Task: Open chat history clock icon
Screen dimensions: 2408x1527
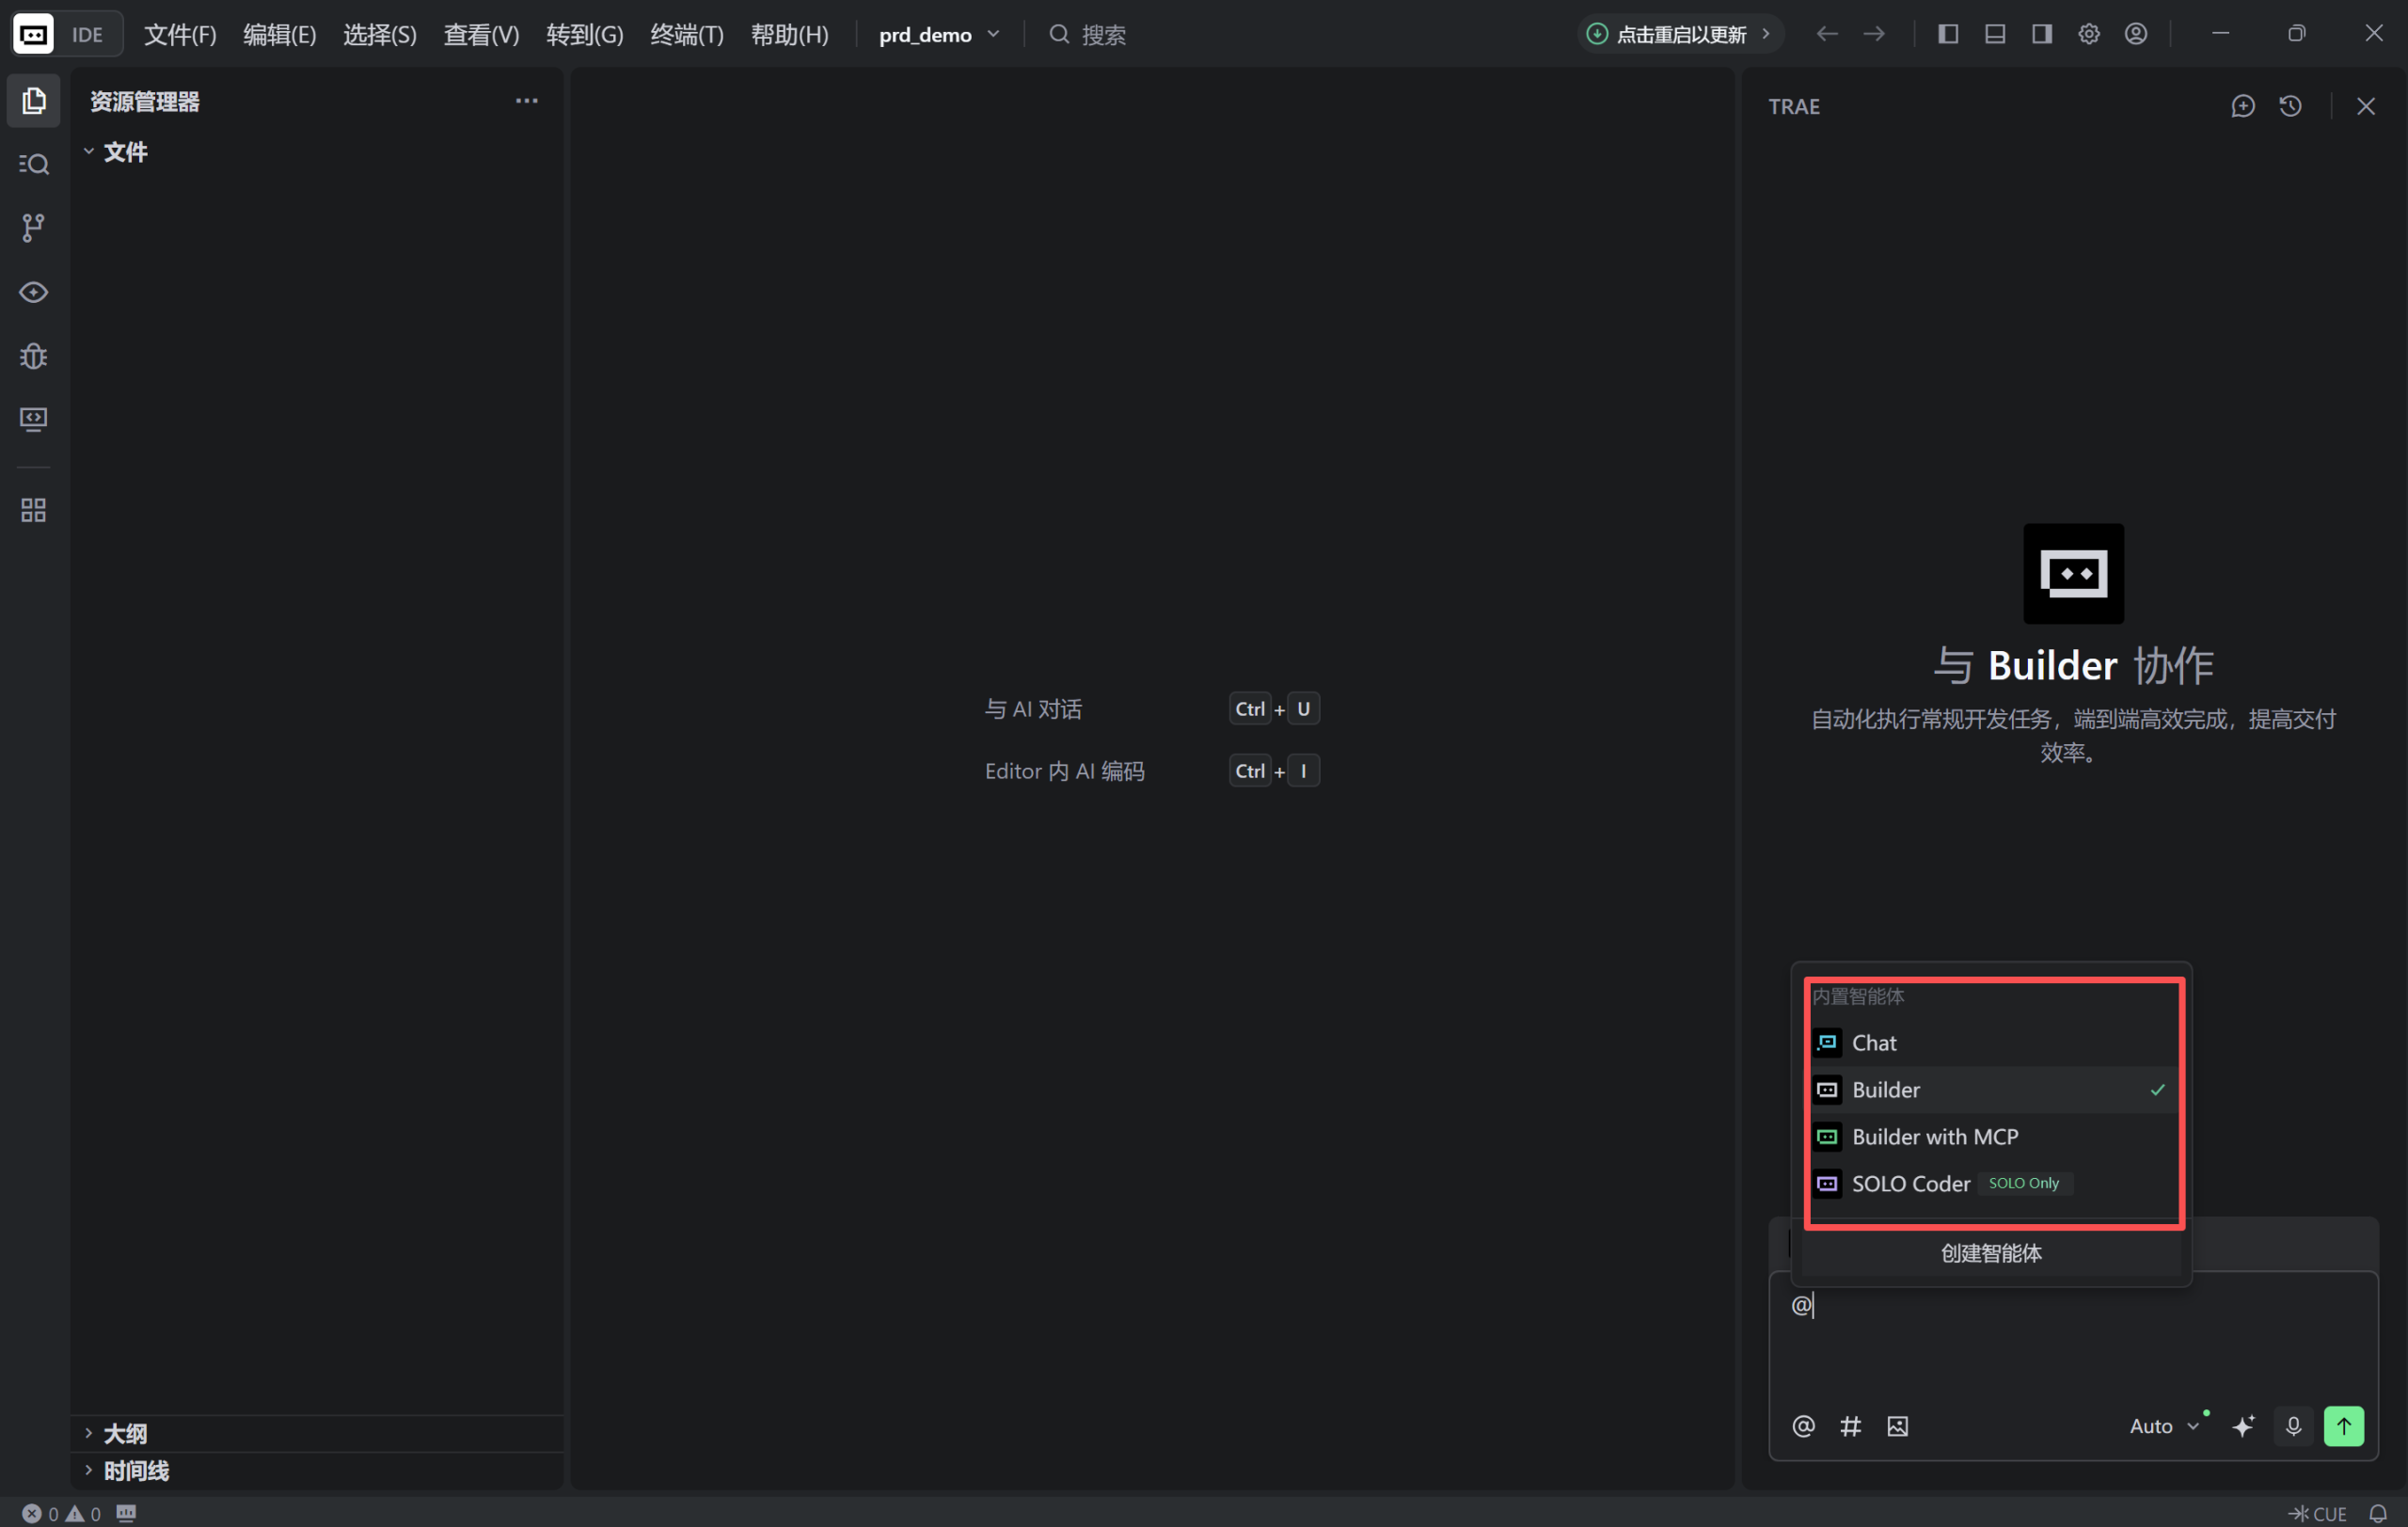Action: [x=2290, y=106]
